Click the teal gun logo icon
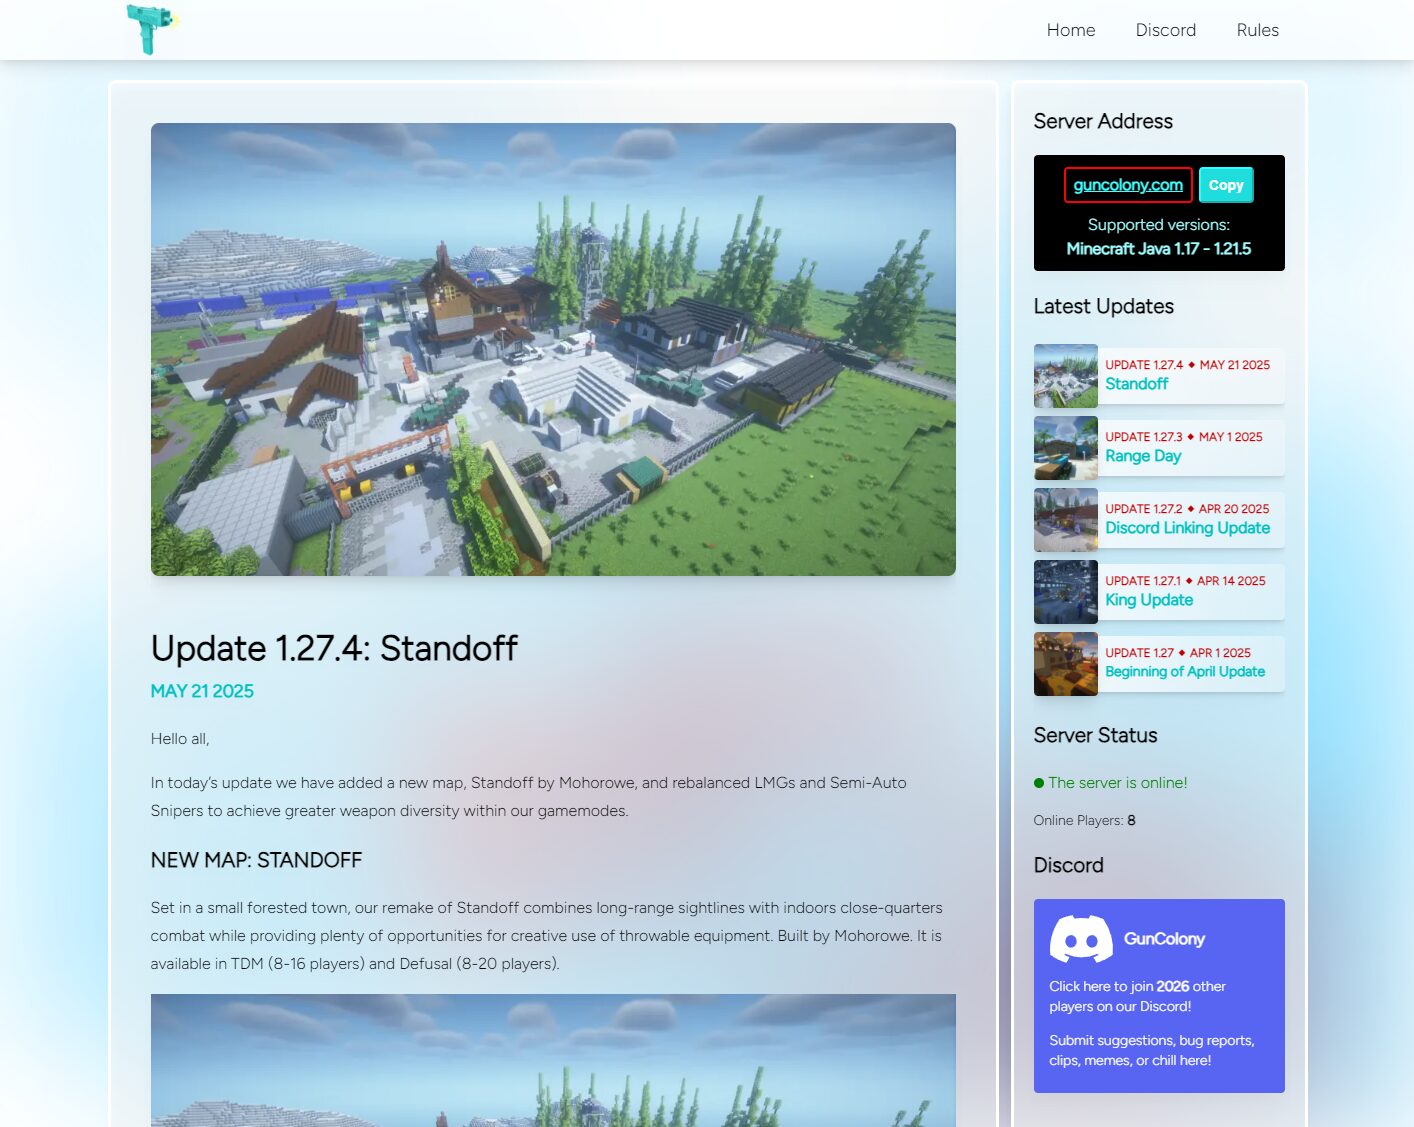 coord(151,29)
